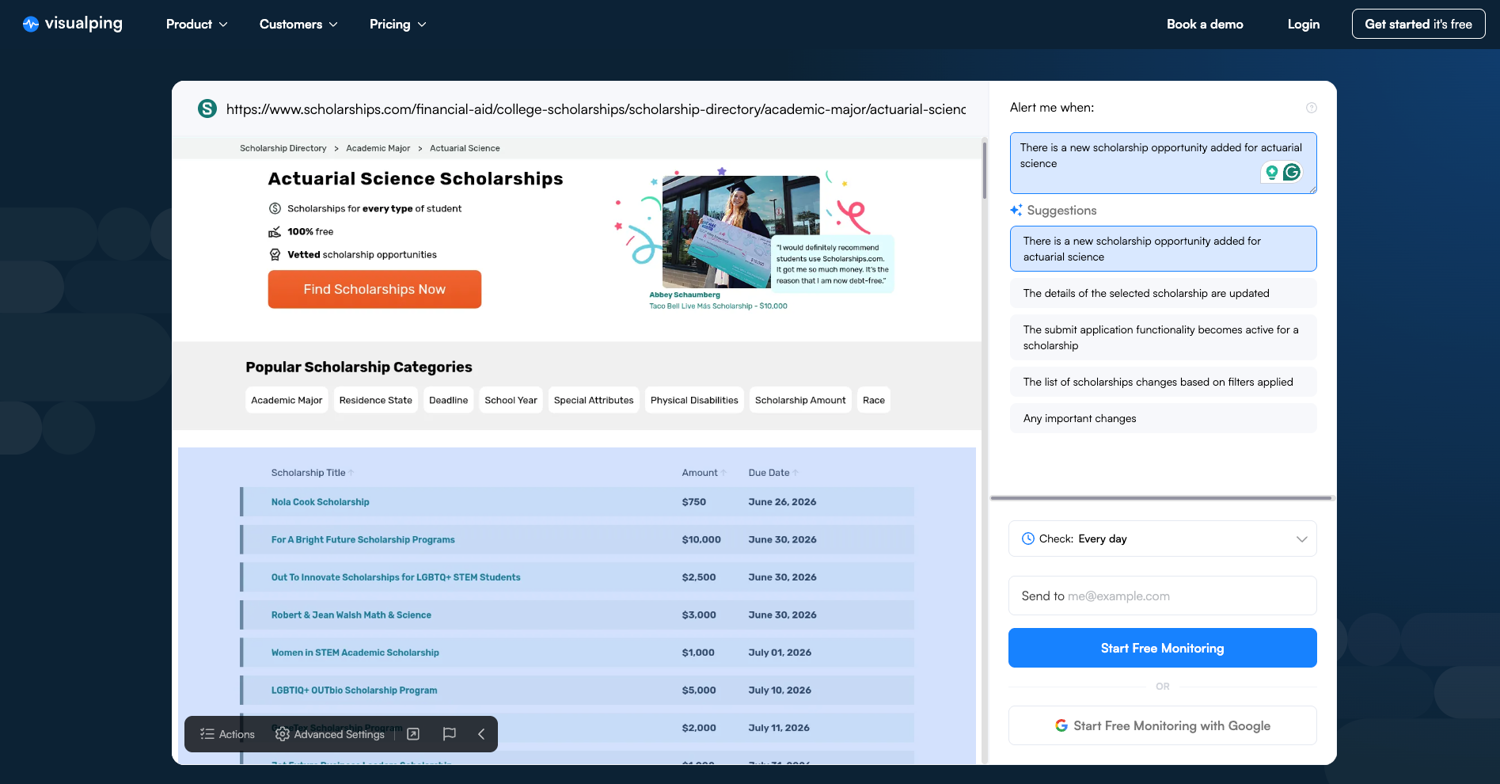Image resolution: width=1500 pixels, height=784 pixels.
Task: Open the Actions menu in the toolbar
Action: pyautogui.click(x=227, y=734)
